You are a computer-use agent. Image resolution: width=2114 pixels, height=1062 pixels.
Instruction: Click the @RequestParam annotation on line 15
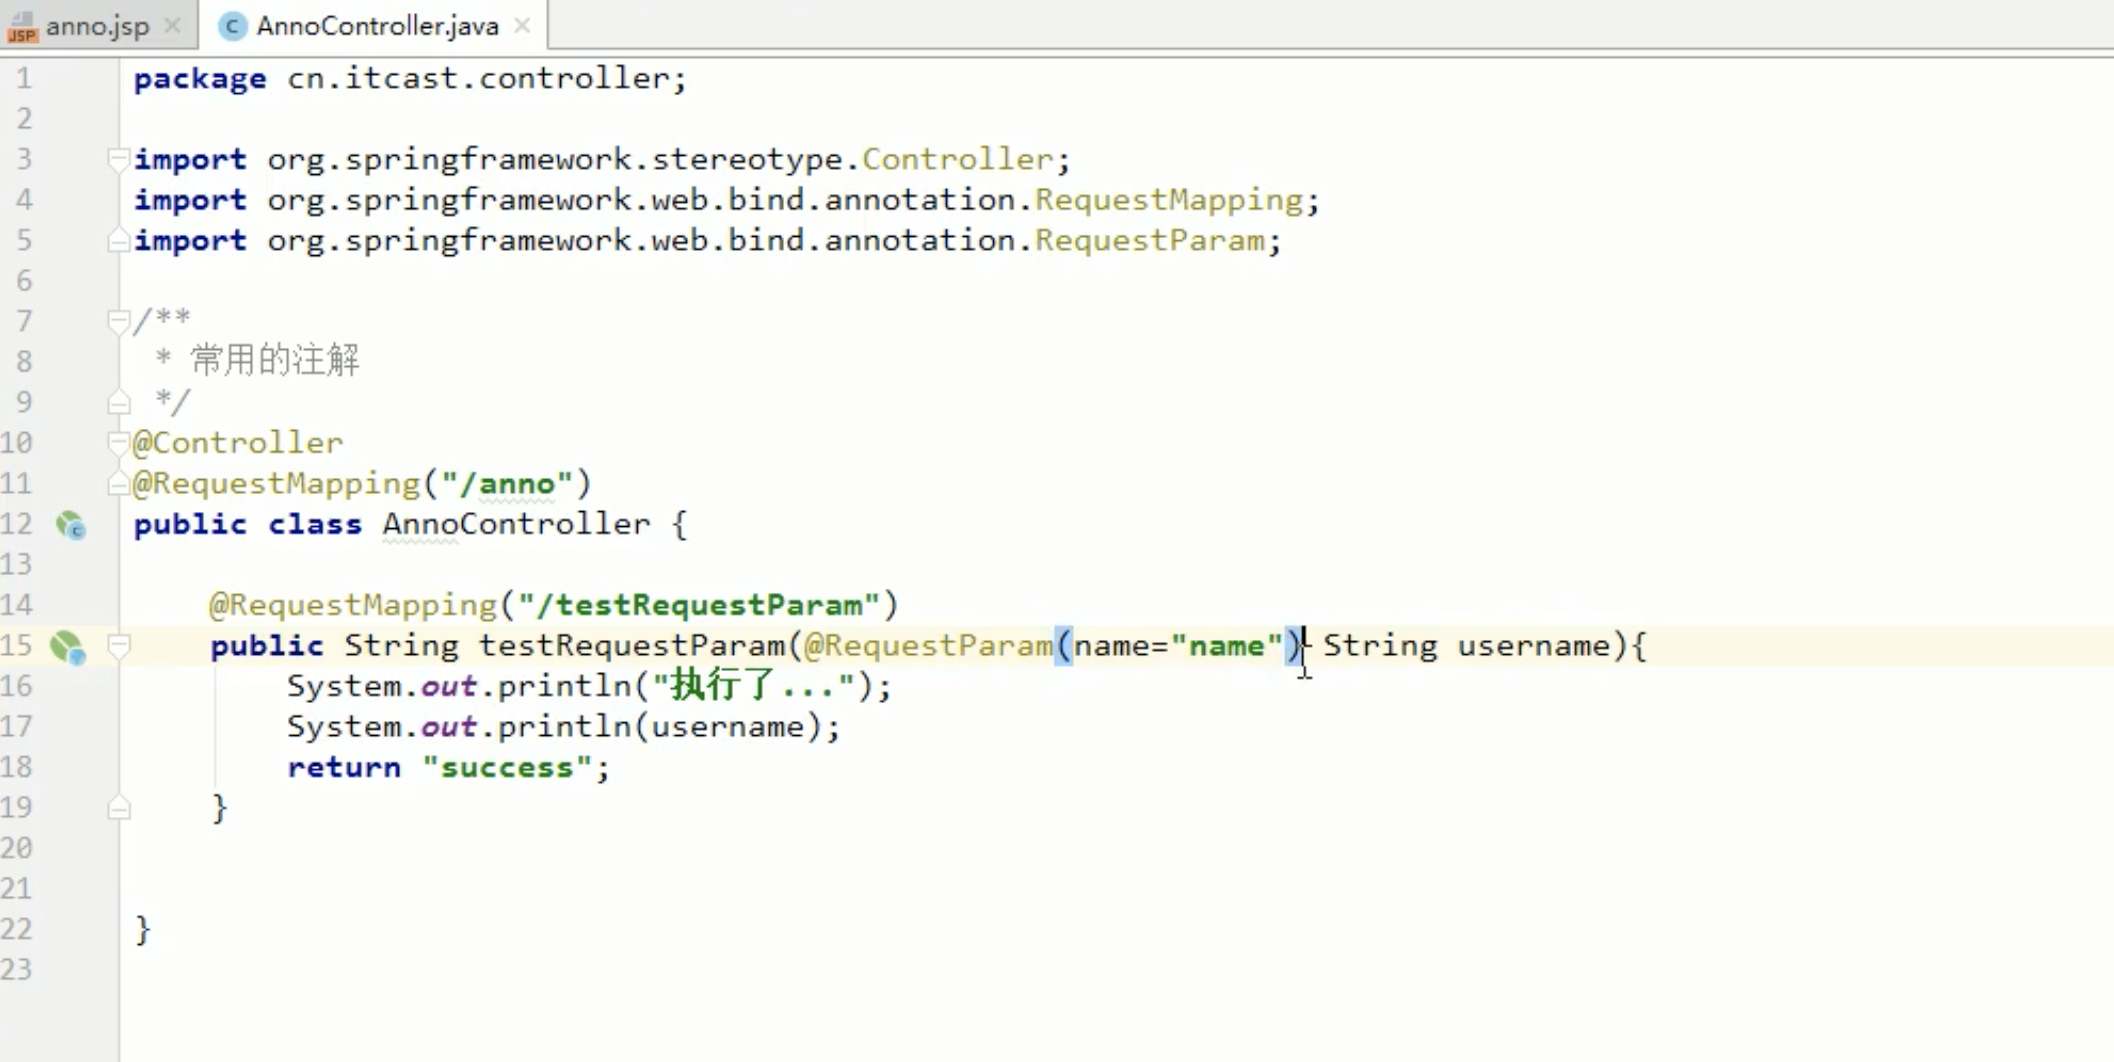[928, 646]
